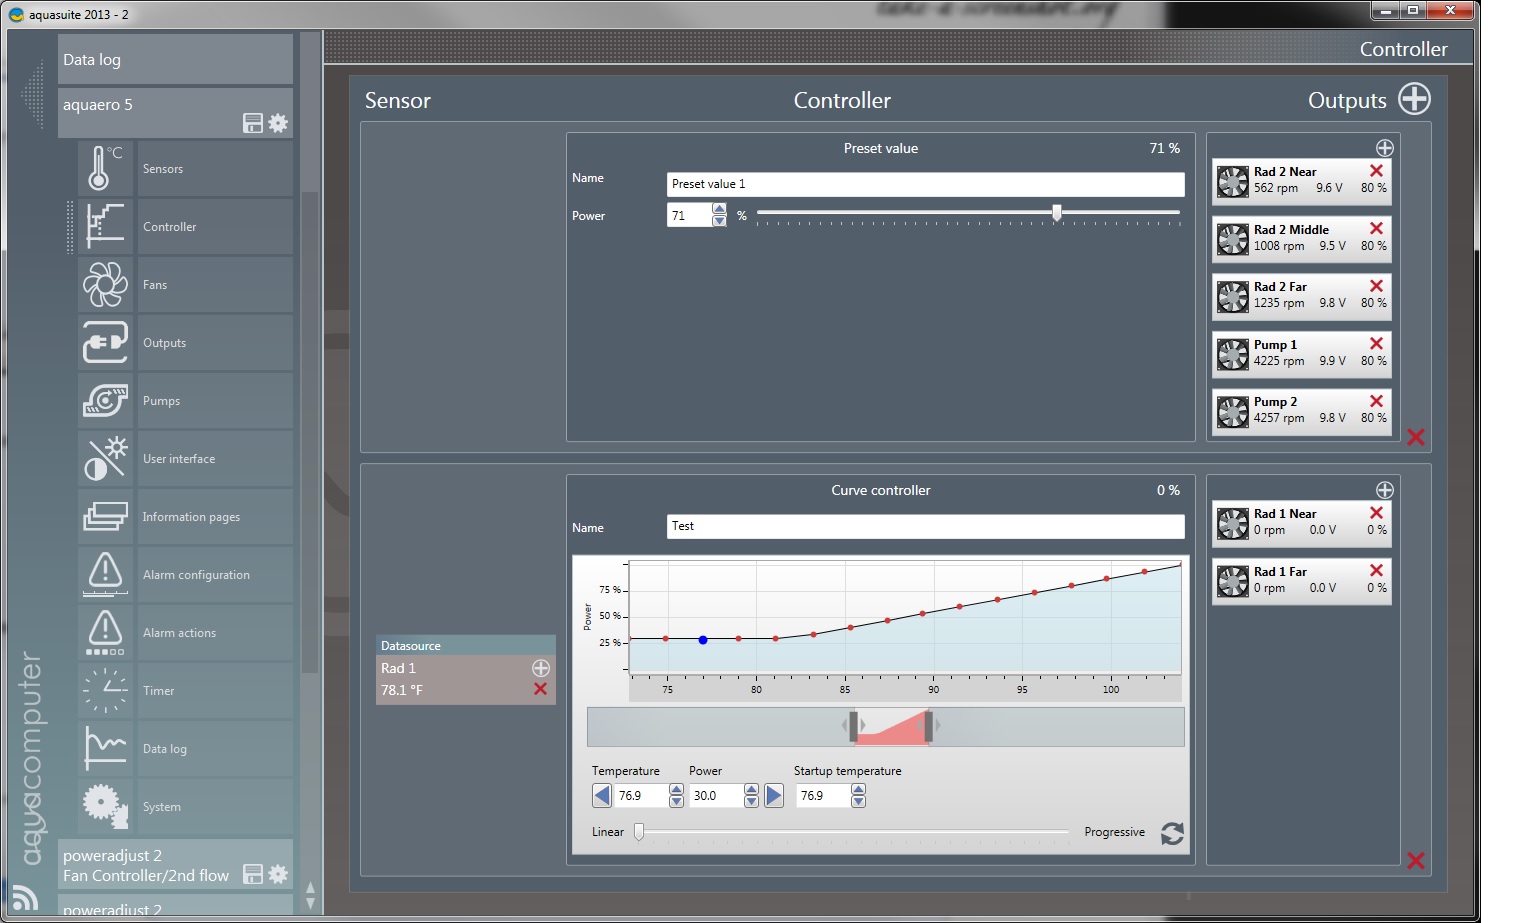Screen dimensions: 1536x923
Task: Open Fans page in sidebar
Action: click(x=215, y=285)
